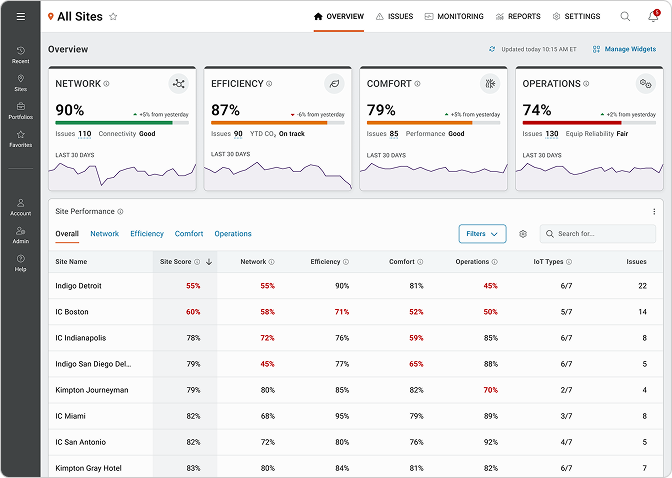672x478 pixels.
Task: Open Recent from the sidebar
Action: pos(20,55)
